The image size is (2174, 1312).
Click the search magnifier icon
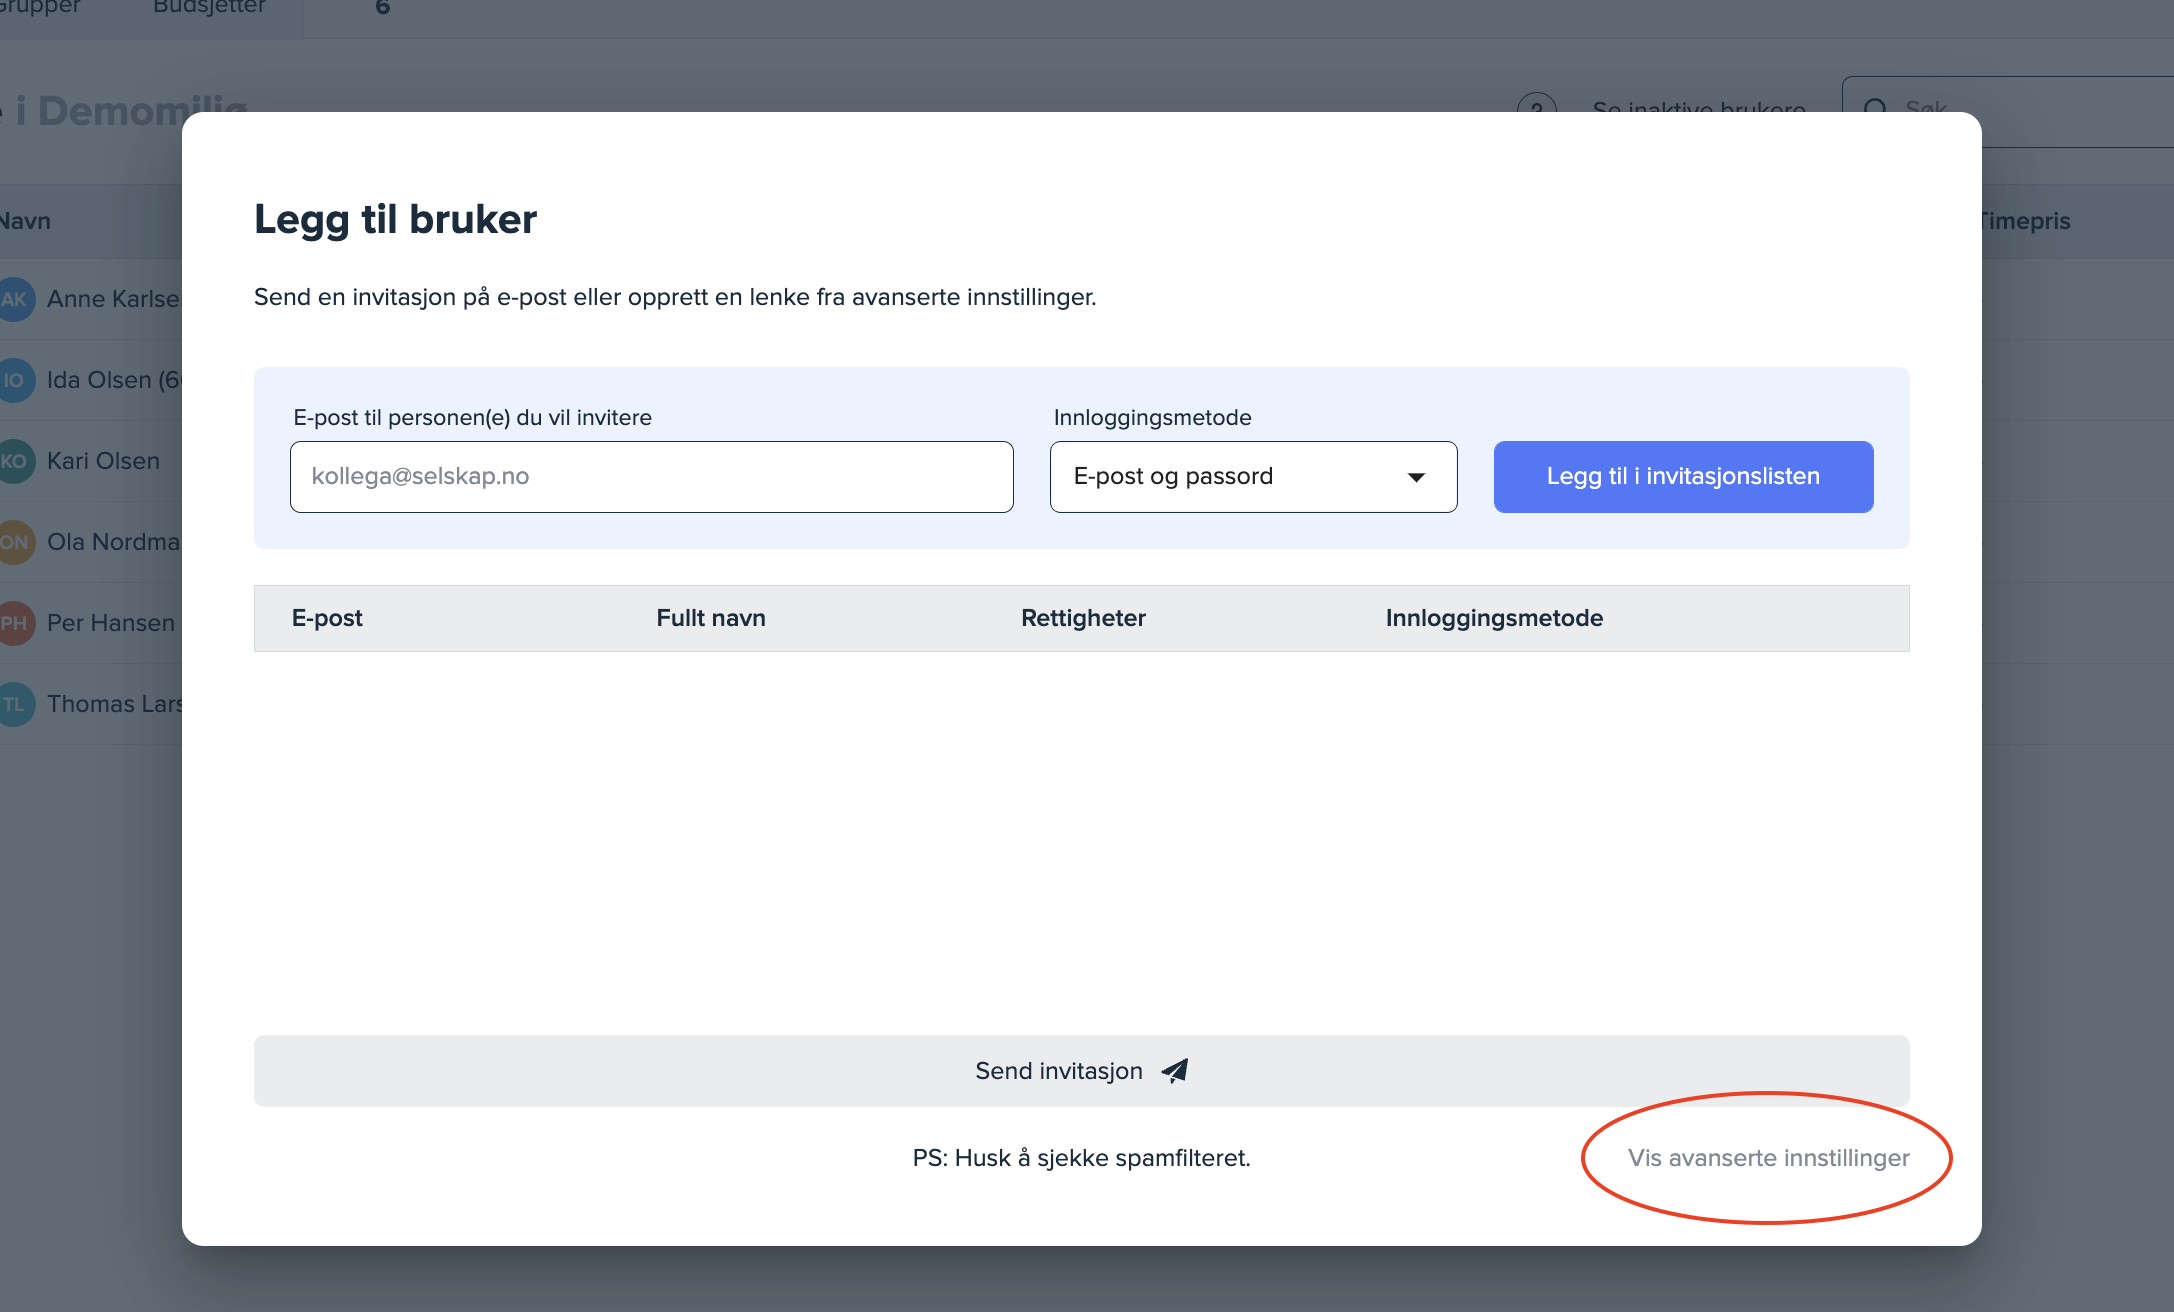1876,104
